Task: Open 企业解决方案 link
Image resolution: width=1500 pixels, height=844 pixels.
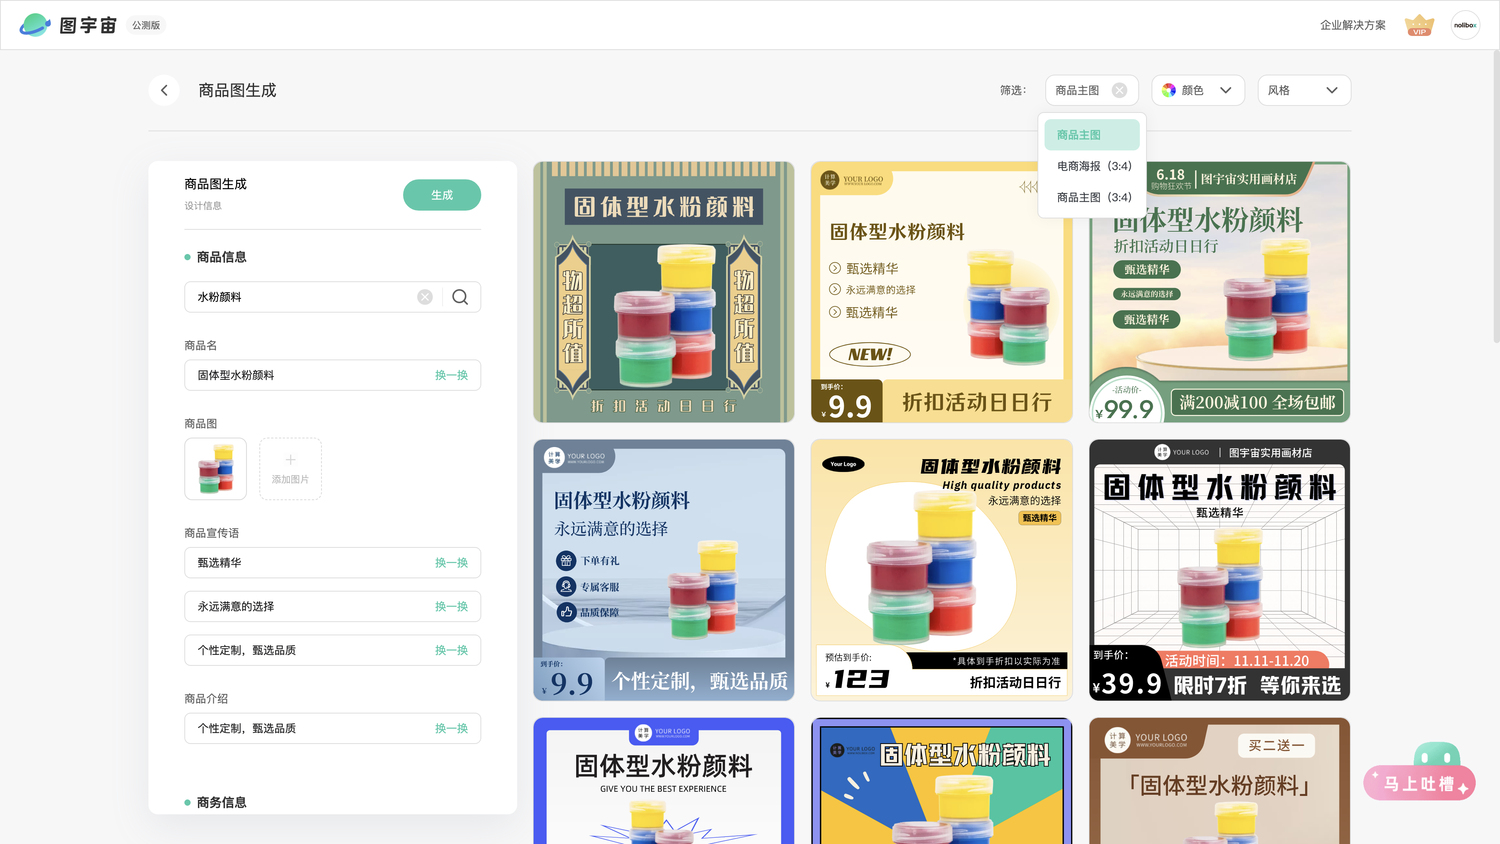Action: (x=1352, y=25)
